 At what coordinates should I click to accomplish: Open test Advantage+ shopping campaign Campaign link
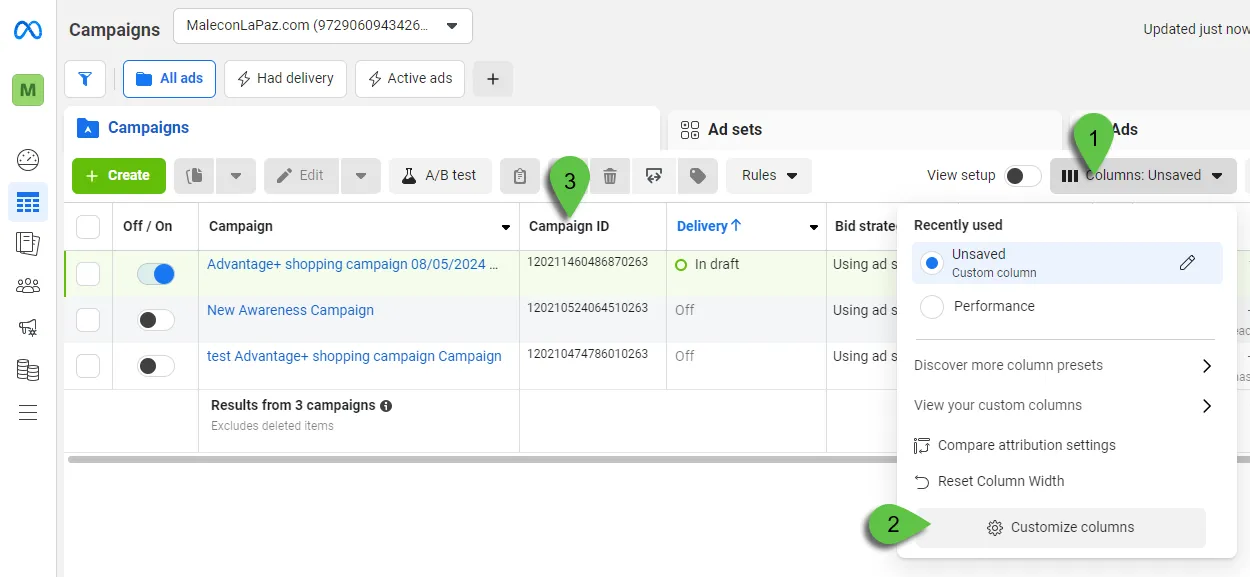[x=354, y=356]
